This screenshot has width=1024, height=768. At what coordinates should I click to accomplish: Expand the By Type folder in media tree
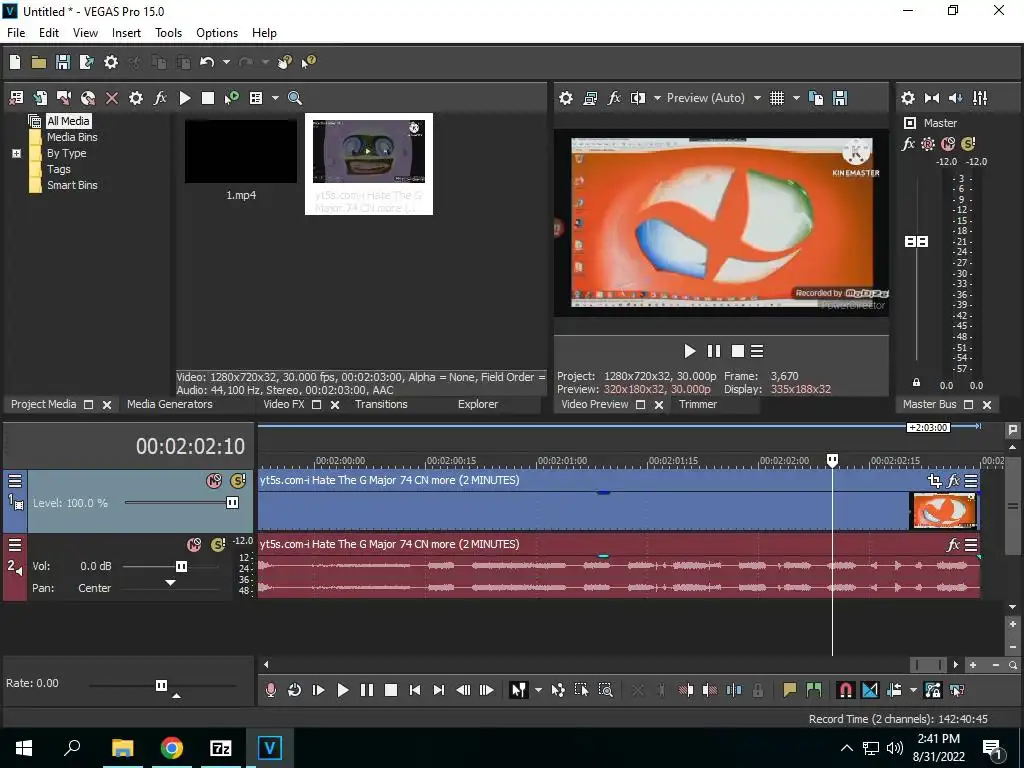(x=16, y=153)
